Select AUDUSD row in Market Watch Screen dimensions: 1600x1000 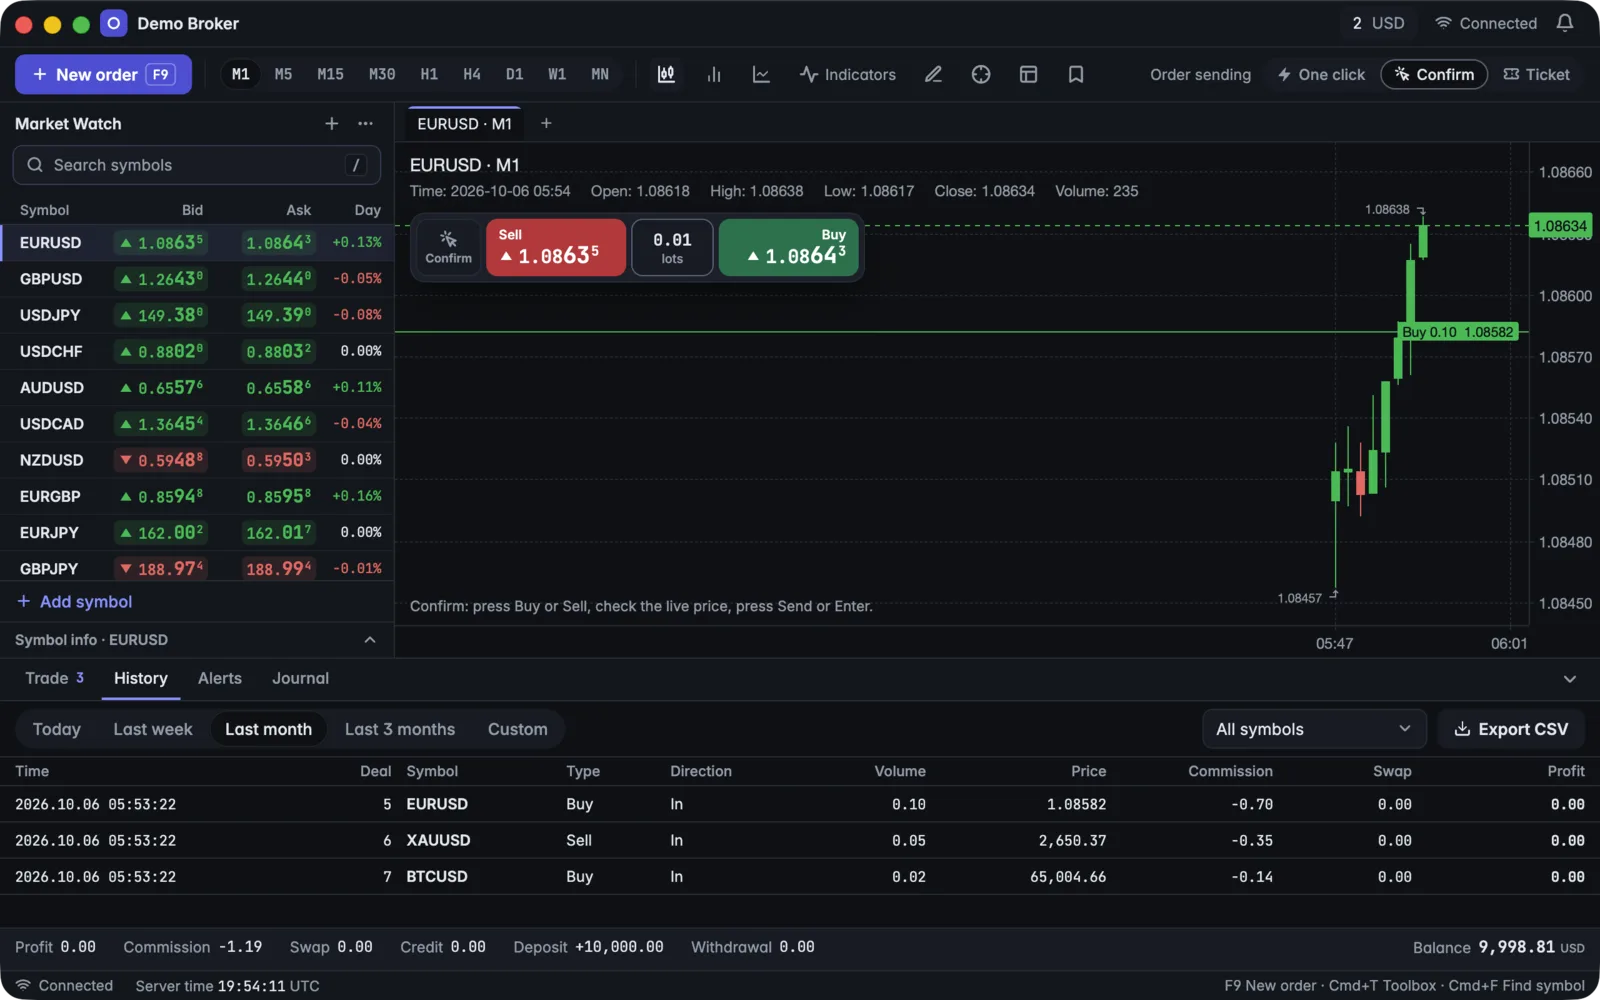(197, 388)
